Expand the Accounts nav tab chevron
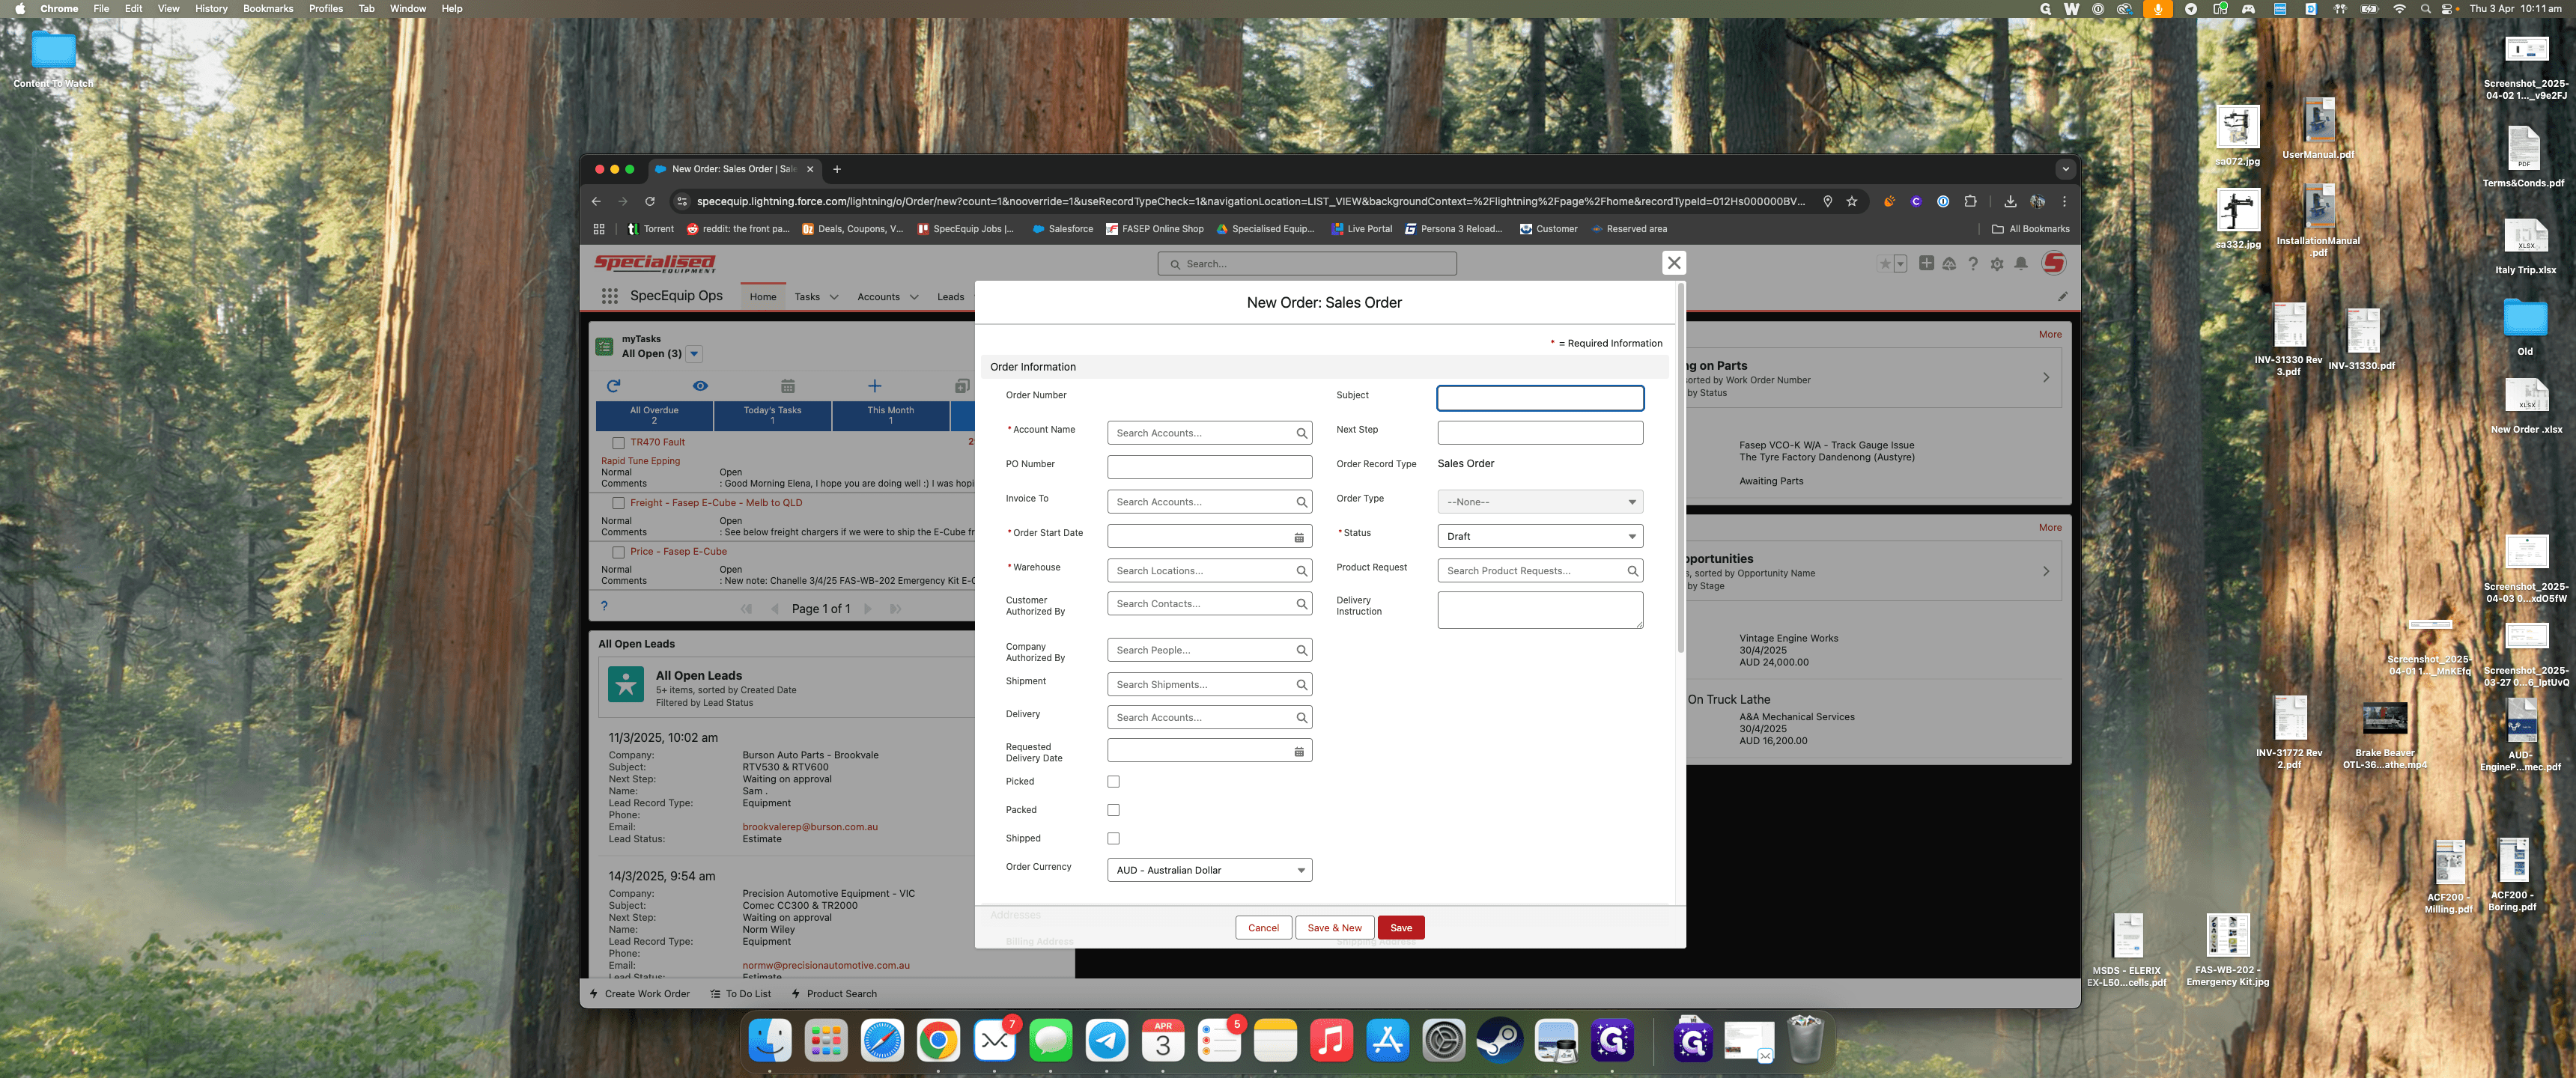Screen dimensions: 2576x1078 click(x=914, y=297)
